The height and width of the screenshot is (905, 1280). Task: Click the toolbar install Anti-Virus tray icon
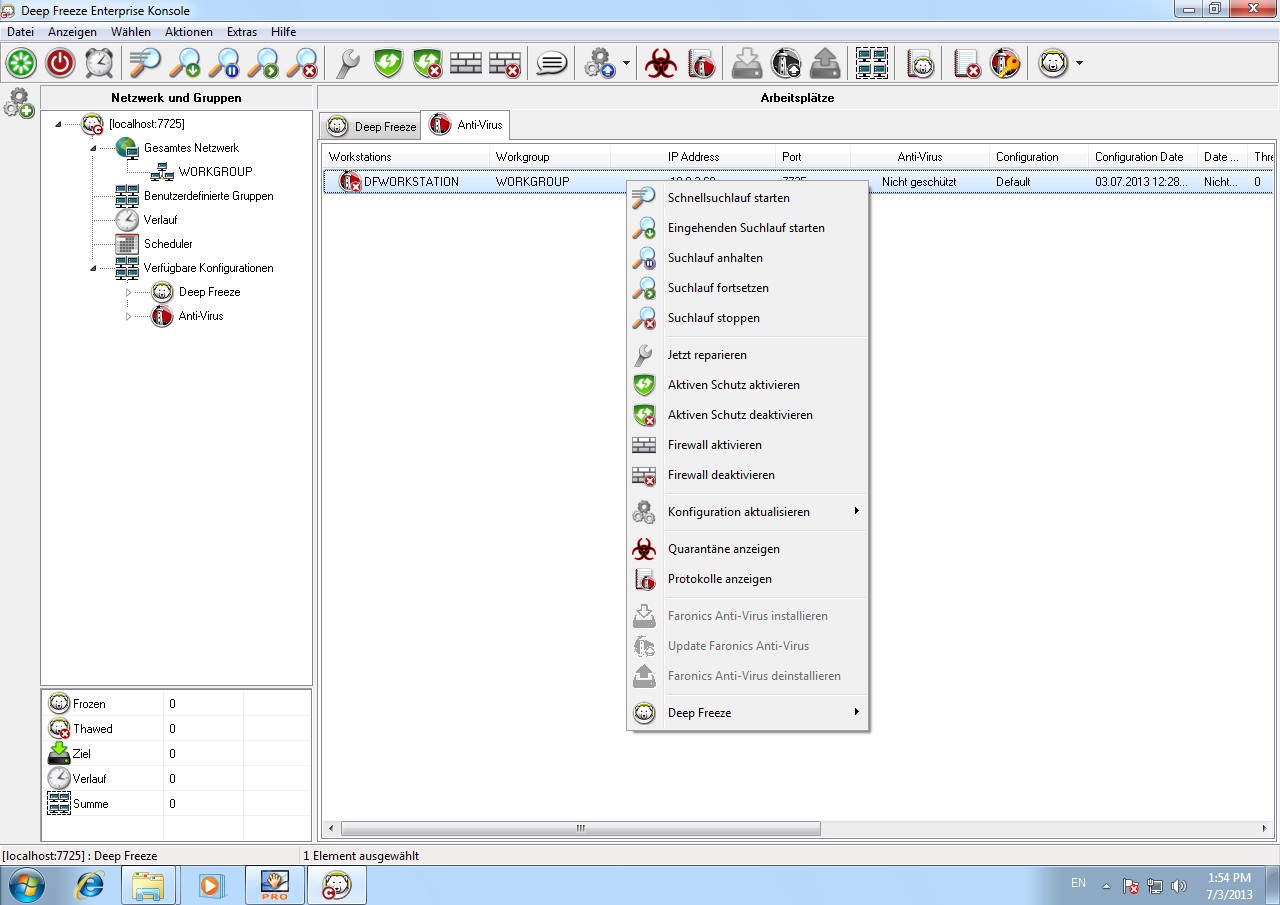747,64
